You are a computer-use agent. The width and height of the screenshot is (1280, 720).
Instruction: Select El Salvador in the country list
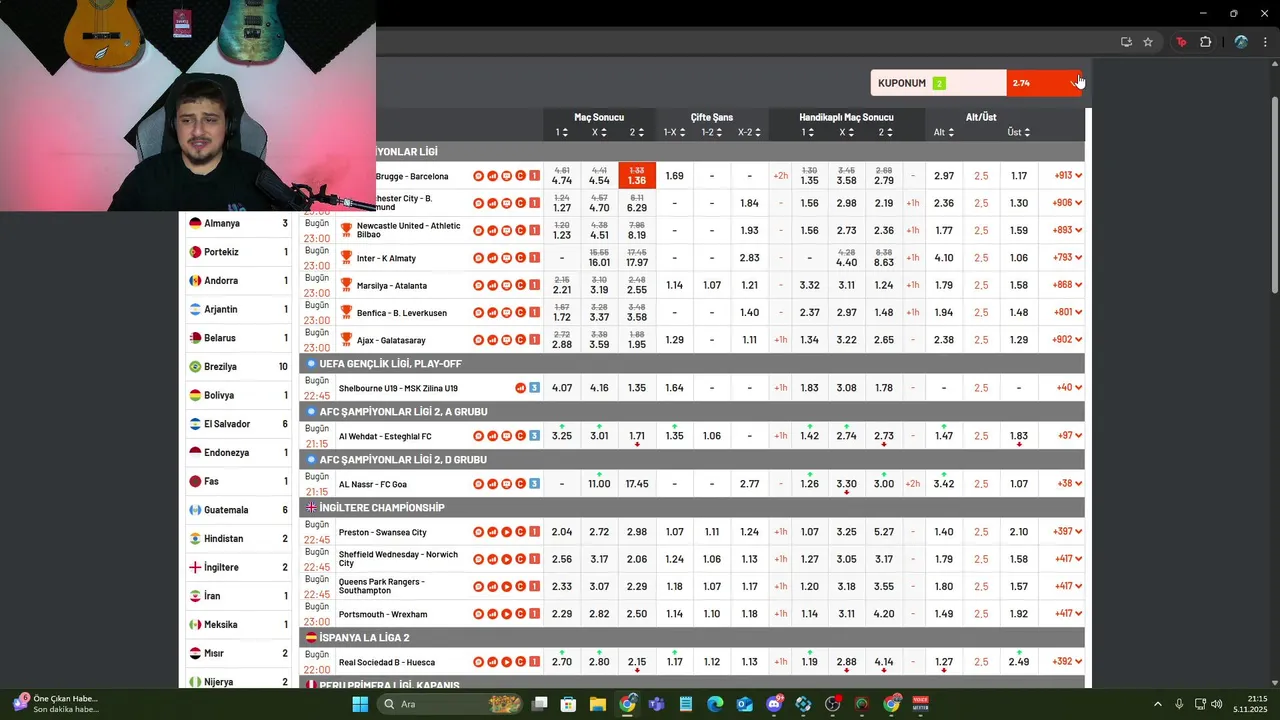[239, 424]
